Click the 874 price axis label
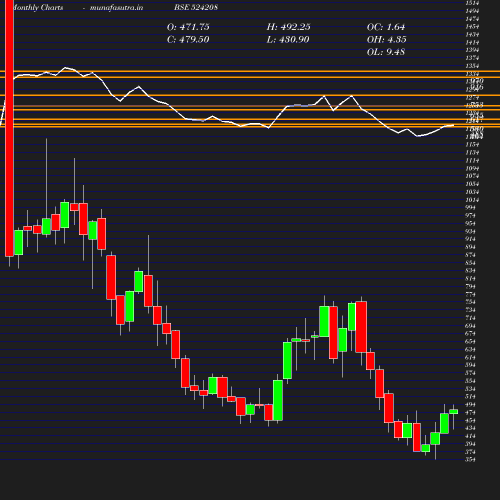 (x=470, y=255)
